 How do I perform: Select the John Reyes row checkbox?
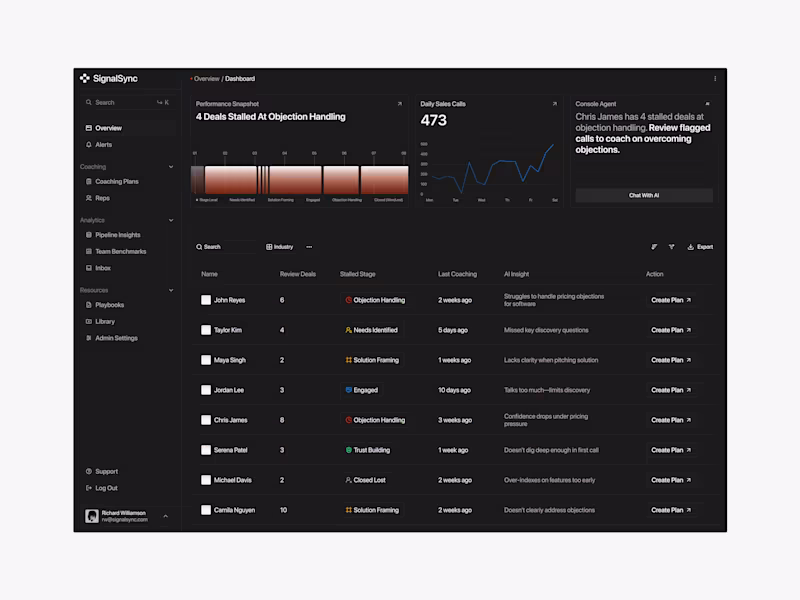click(206, 300)
